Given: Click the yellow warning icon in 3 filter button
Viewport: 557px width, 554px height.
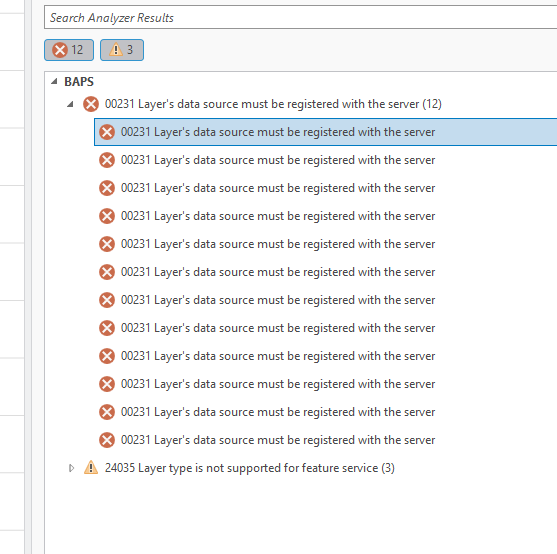Looking at the screenshot, I should pos(115,50).
